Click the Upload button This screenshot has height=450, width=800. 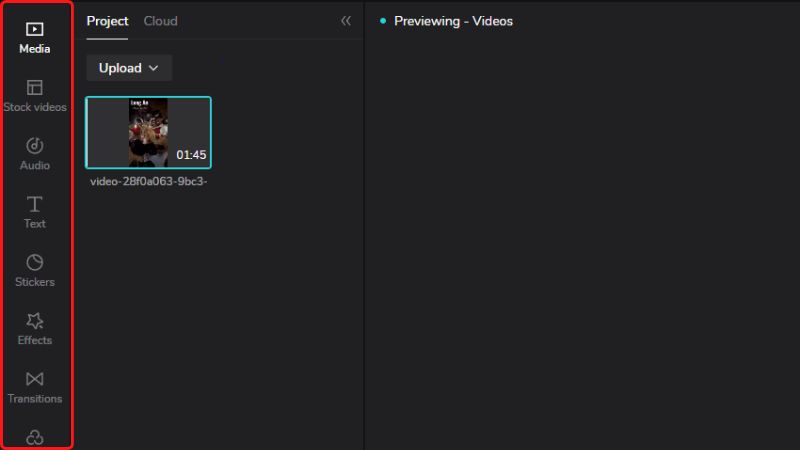(121, 68)
